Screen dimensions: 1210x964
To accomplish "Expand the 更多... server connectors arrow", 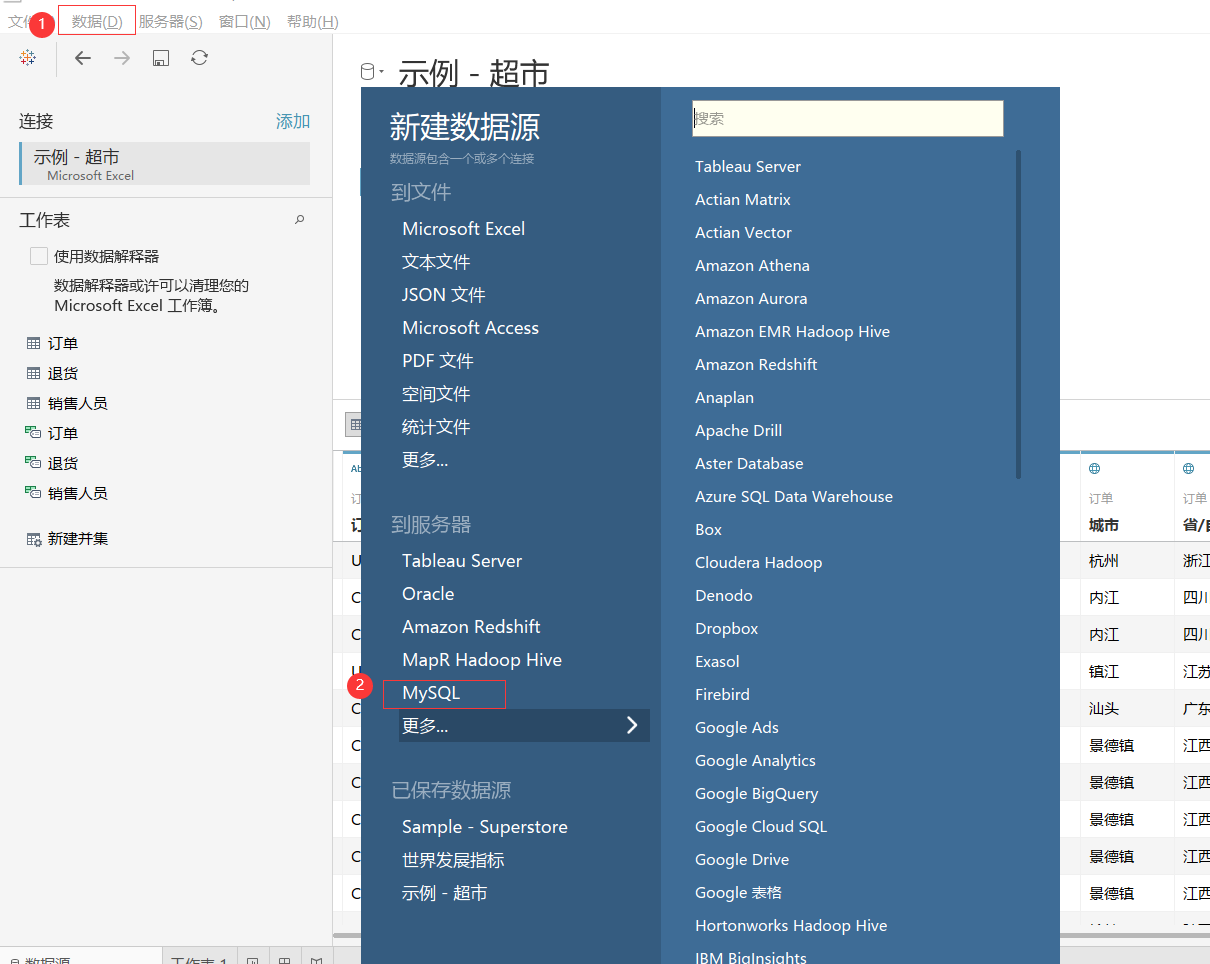I will coord(631,725).
